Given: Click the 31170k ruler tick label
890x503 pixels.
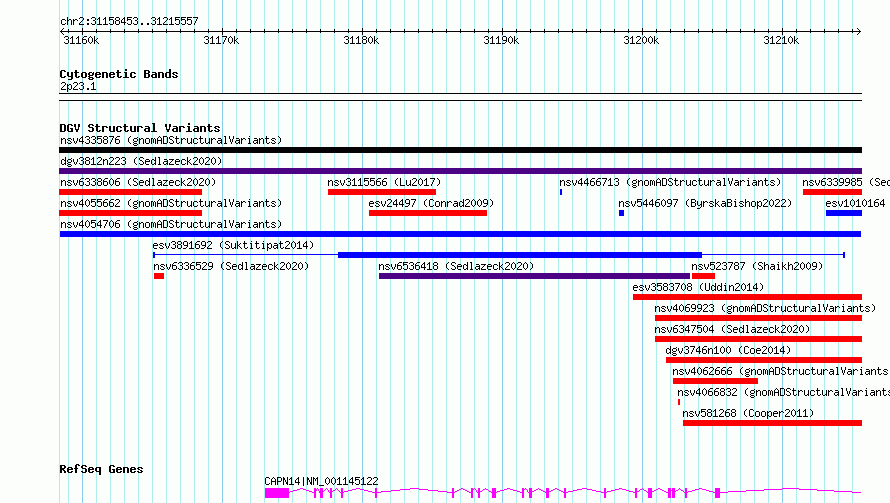Looking at the screenshot, I should pyautogui.click(x=221, y=40).
